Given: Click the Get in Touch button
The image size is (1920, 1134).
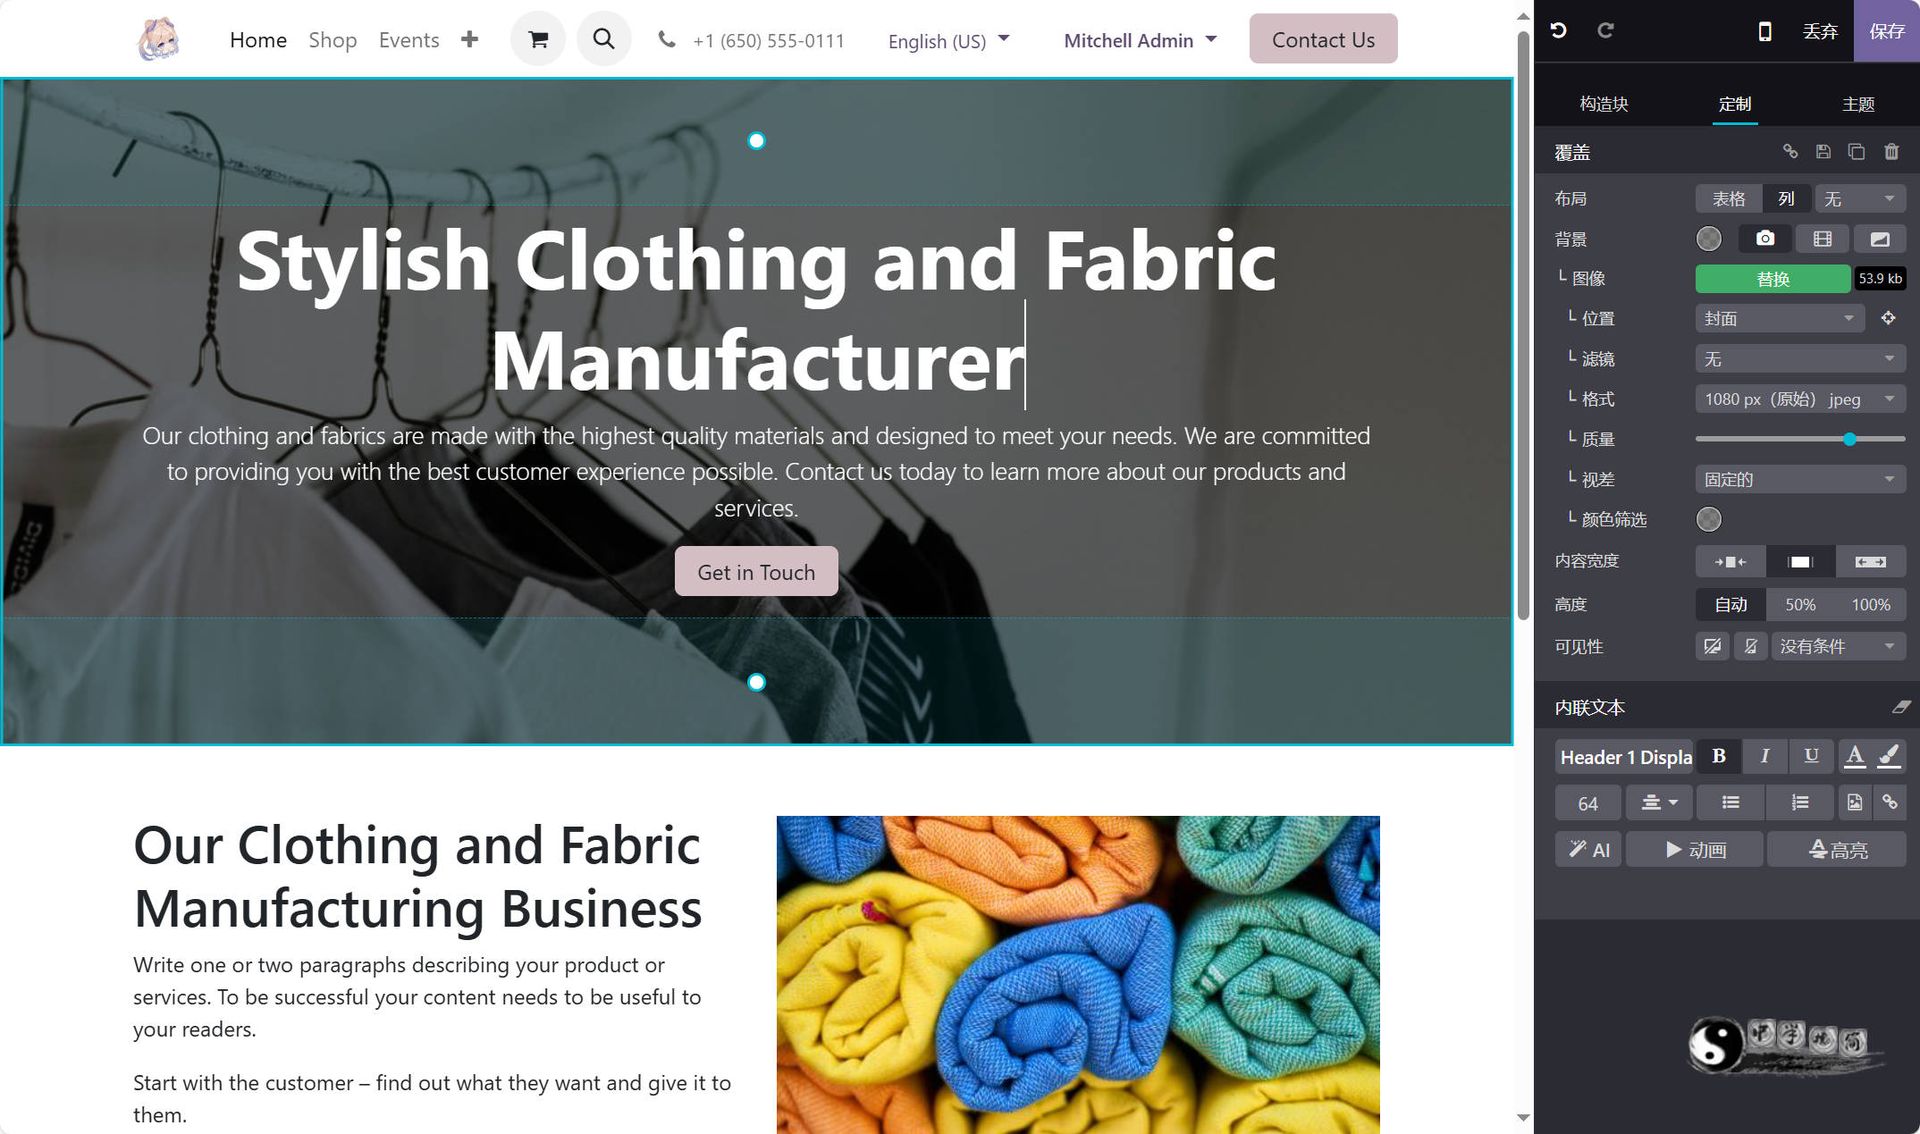Looking at the screenshot, I should [x=756, y=572].
